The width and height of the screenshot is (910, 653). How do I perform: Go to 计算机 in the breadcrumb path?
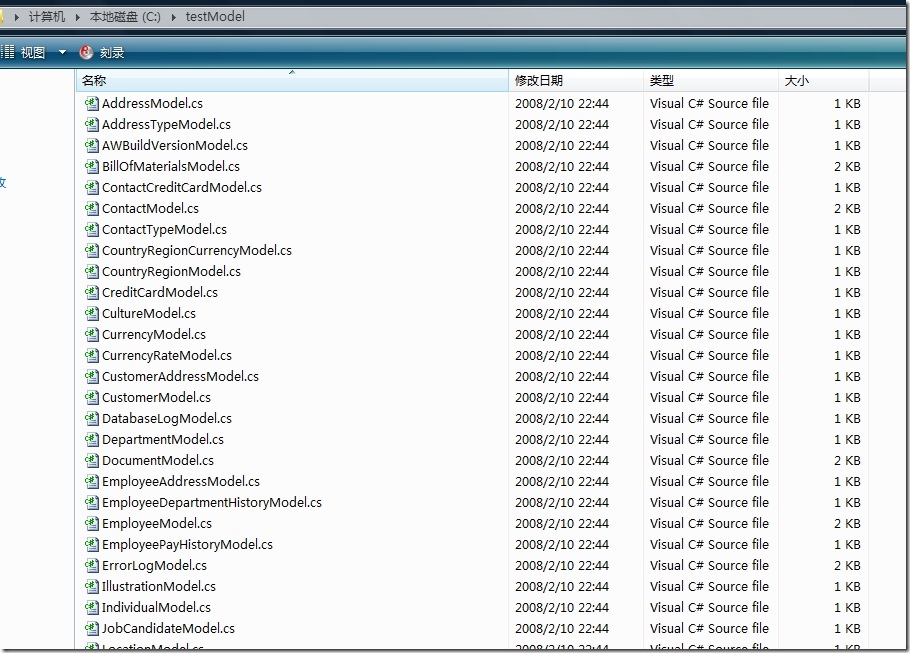(47, 17)
